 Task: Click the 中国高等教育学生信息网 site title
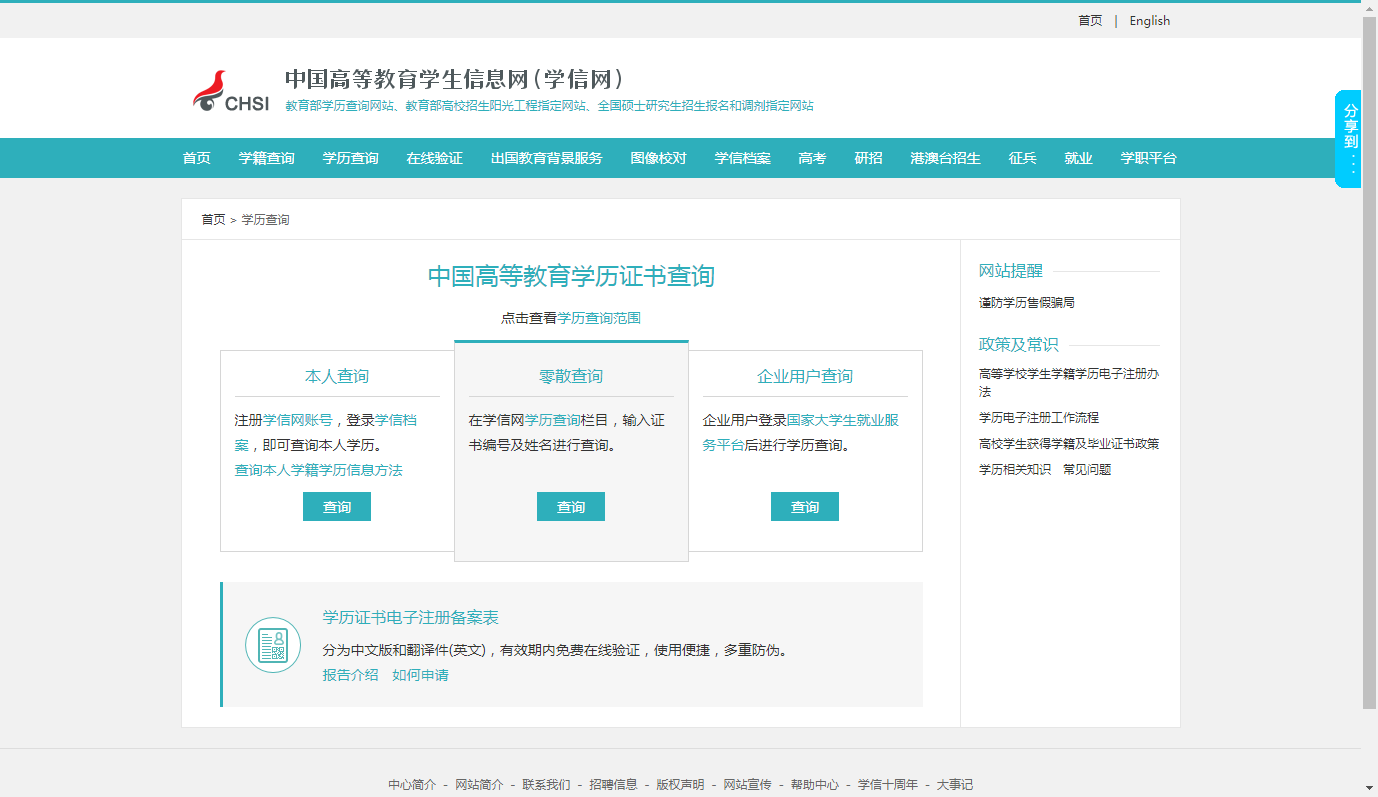455,79
